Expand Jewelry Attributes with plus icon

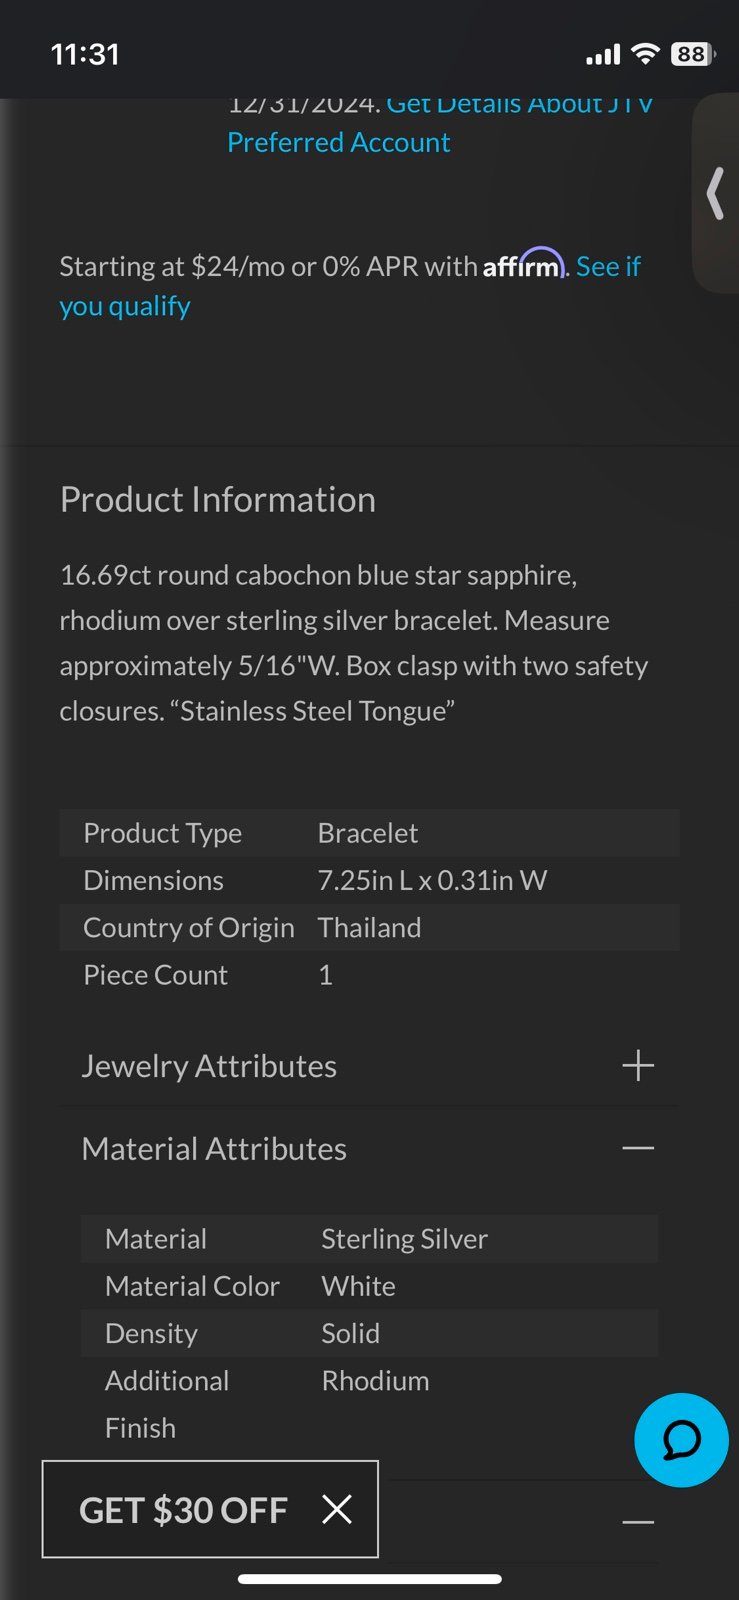point(638,1065)
